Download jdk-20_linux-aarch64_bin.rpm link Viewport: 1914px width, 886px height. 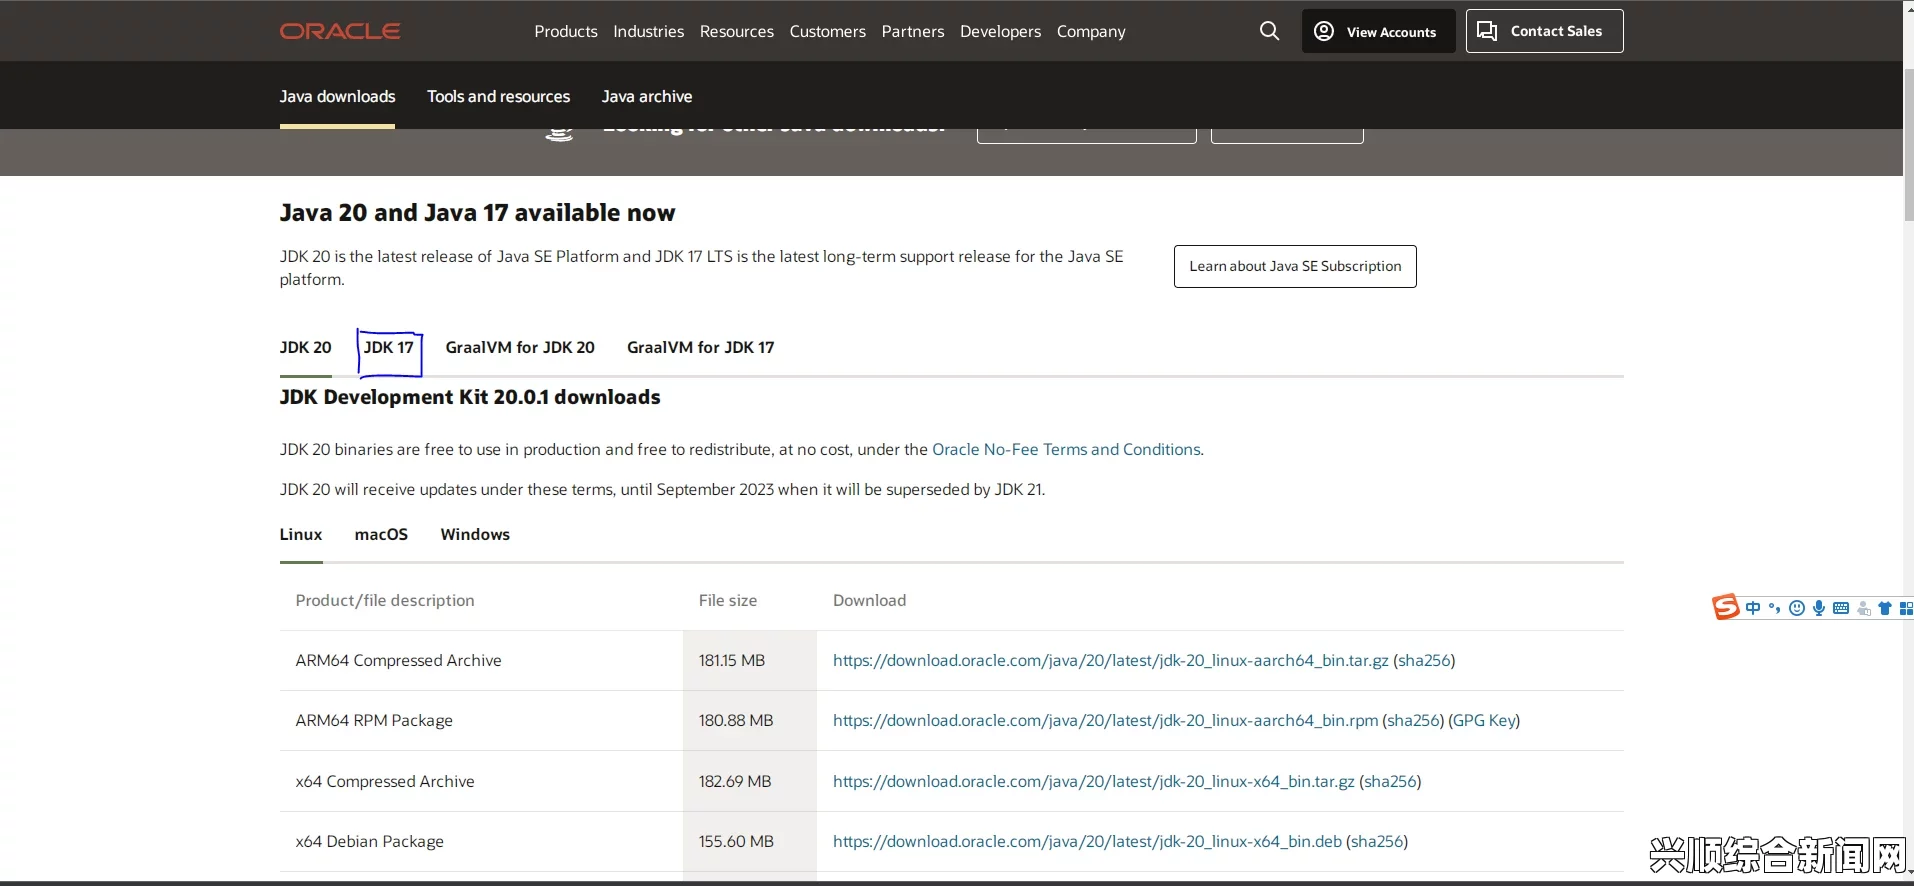pos(1105,720)
